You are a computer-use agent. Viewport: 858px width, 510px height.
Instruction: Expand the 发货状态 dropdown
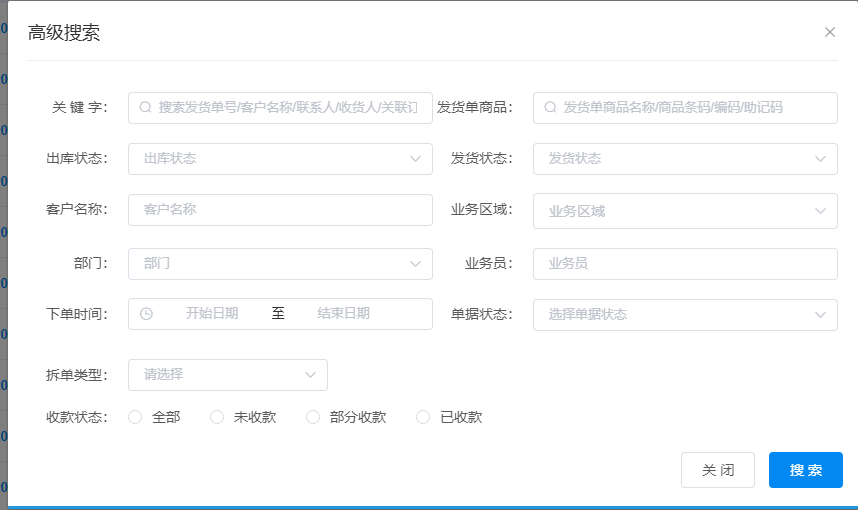coord(685,158)
